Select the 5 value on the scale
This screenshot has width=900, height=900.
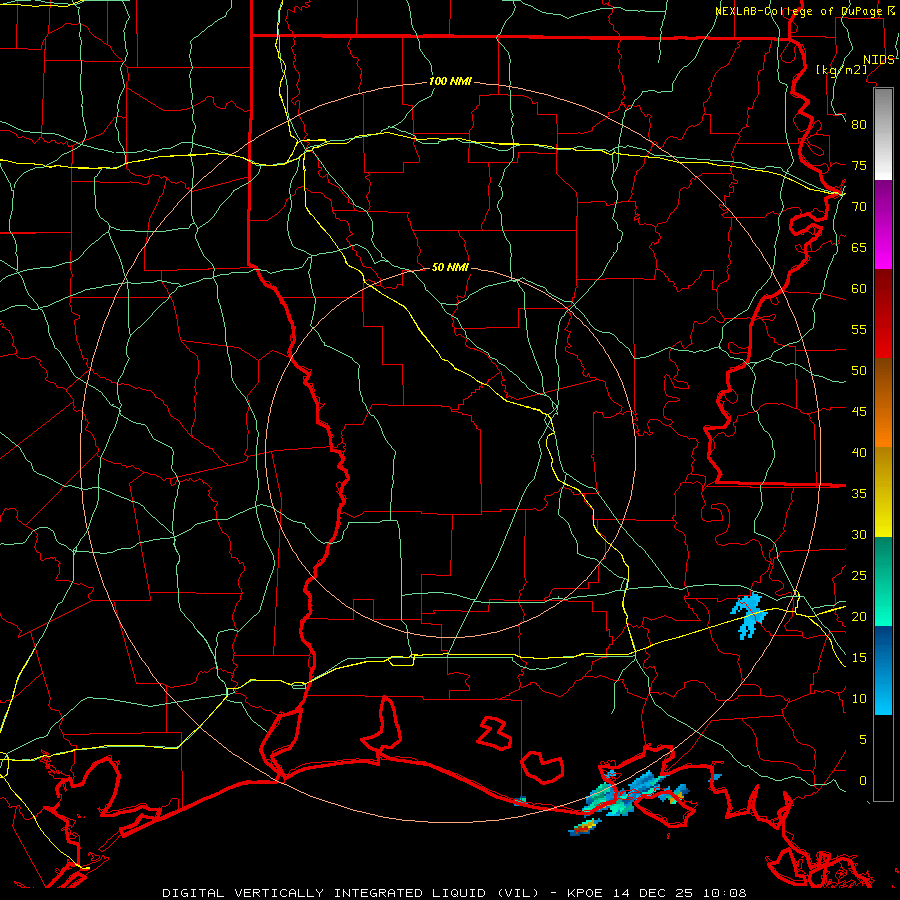[x=863, y=740]
